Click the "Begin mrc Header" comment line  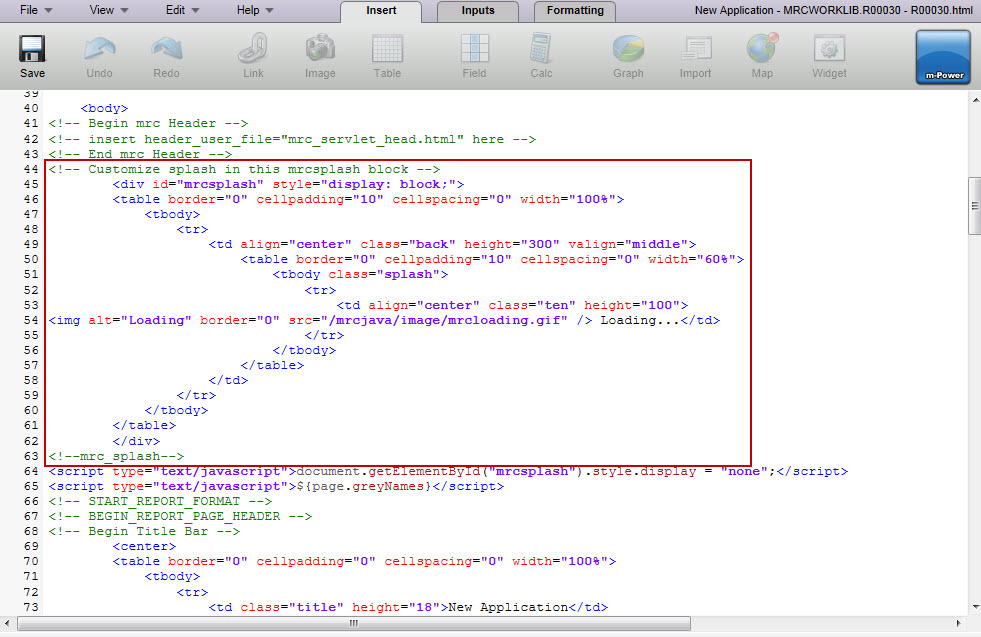click(x=148, y=123)
